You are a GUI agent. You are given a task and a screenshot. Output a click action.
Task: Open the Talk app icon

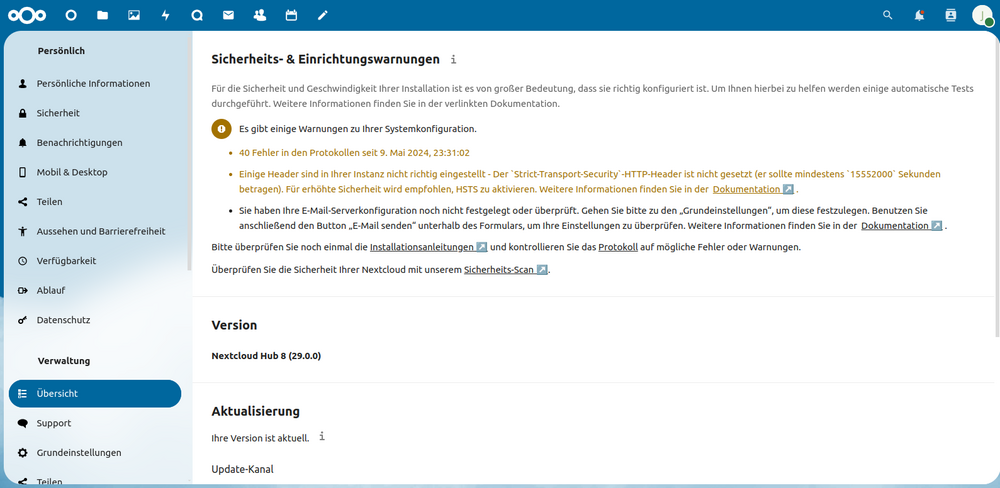(x=197, y=15)
